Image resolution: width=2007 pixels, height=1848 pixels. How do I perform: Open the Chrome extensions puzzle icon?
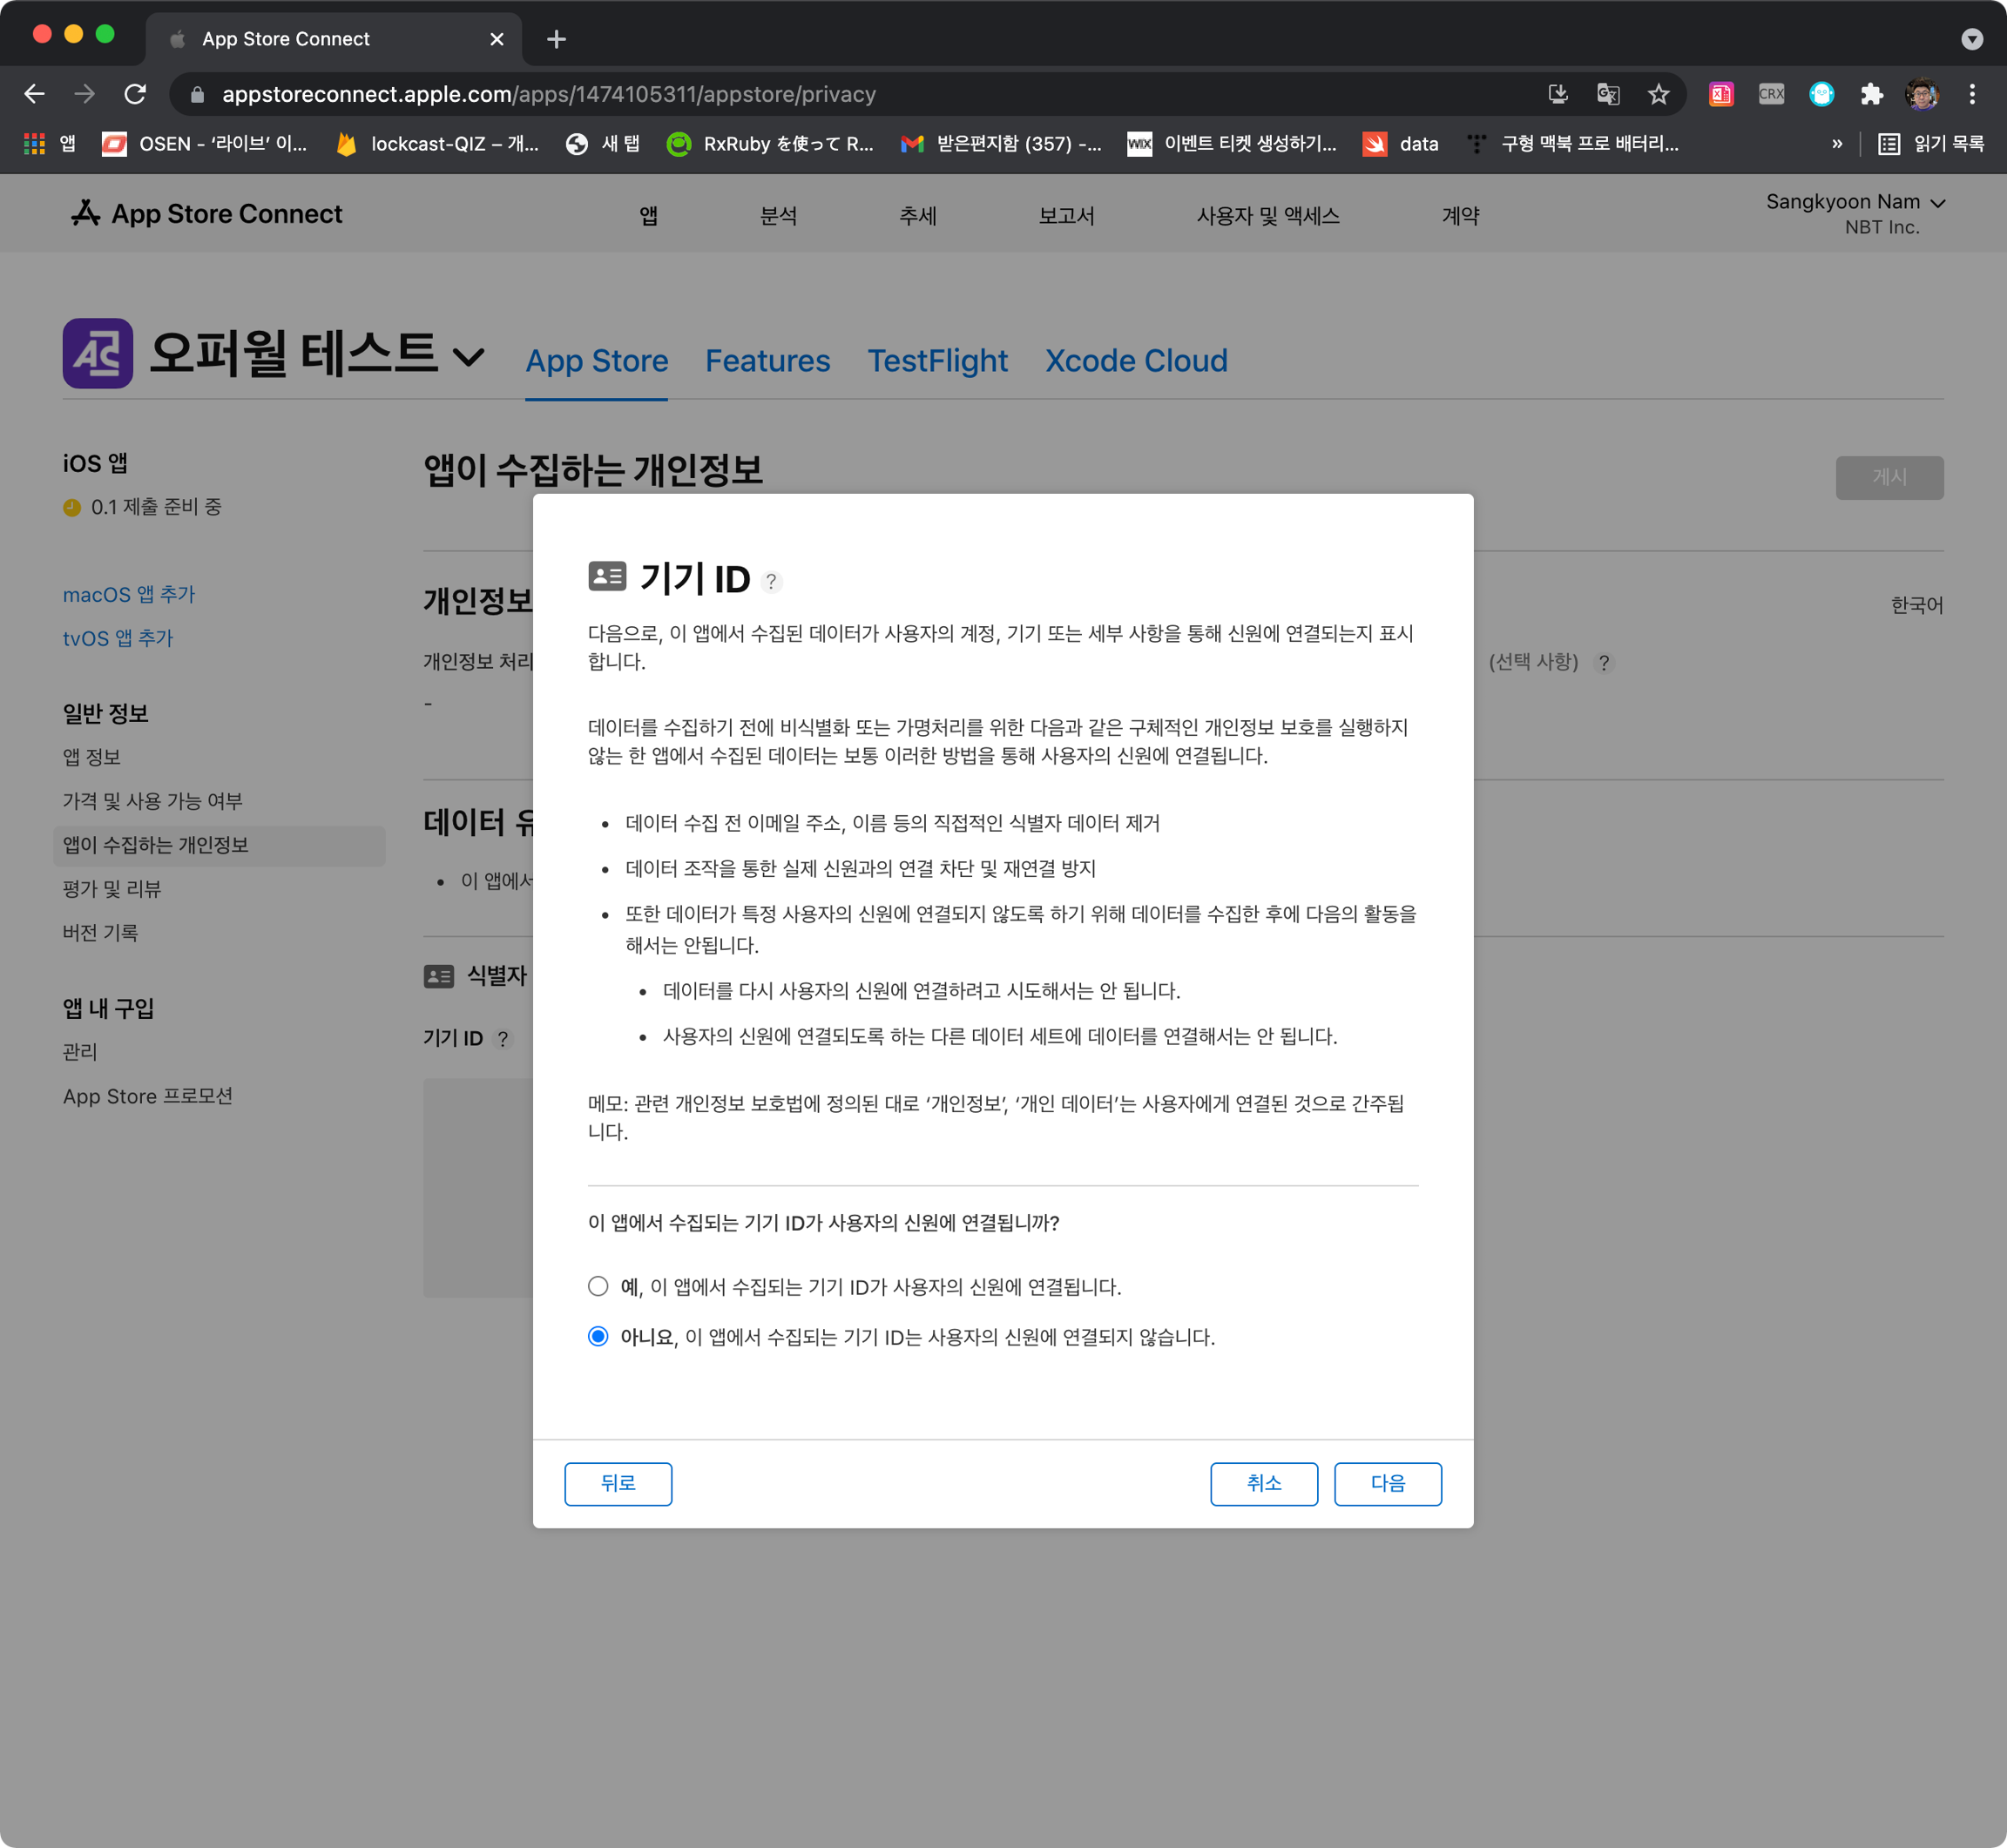pos(1871,94)
